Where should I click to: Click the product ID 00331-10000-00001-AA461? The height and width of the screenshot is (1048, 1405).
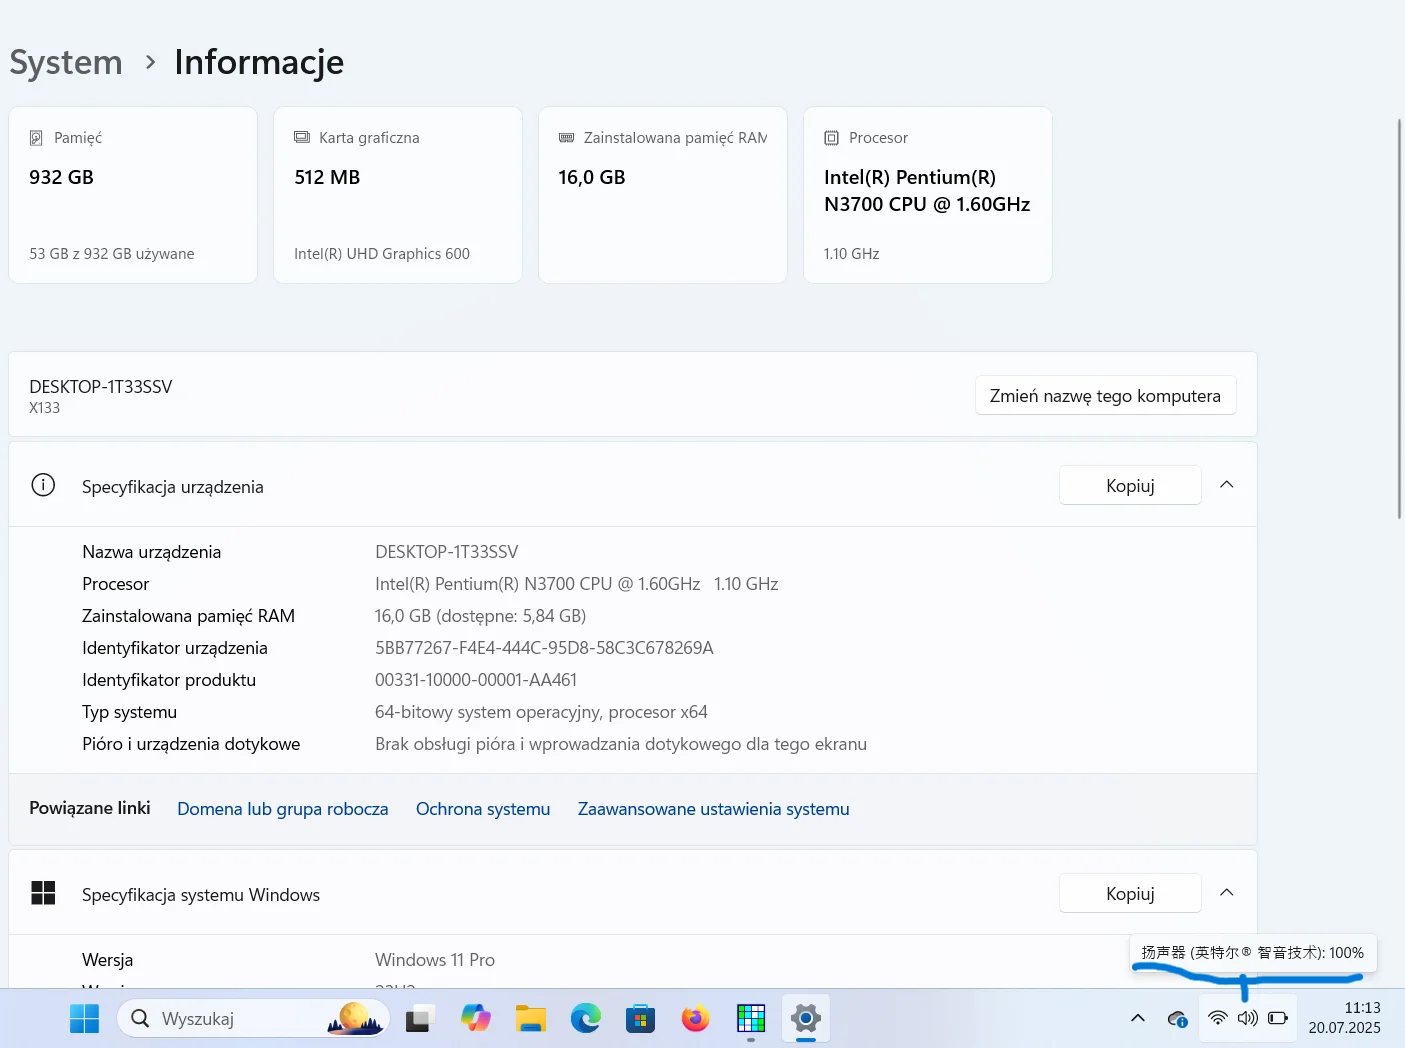(476, 680)
